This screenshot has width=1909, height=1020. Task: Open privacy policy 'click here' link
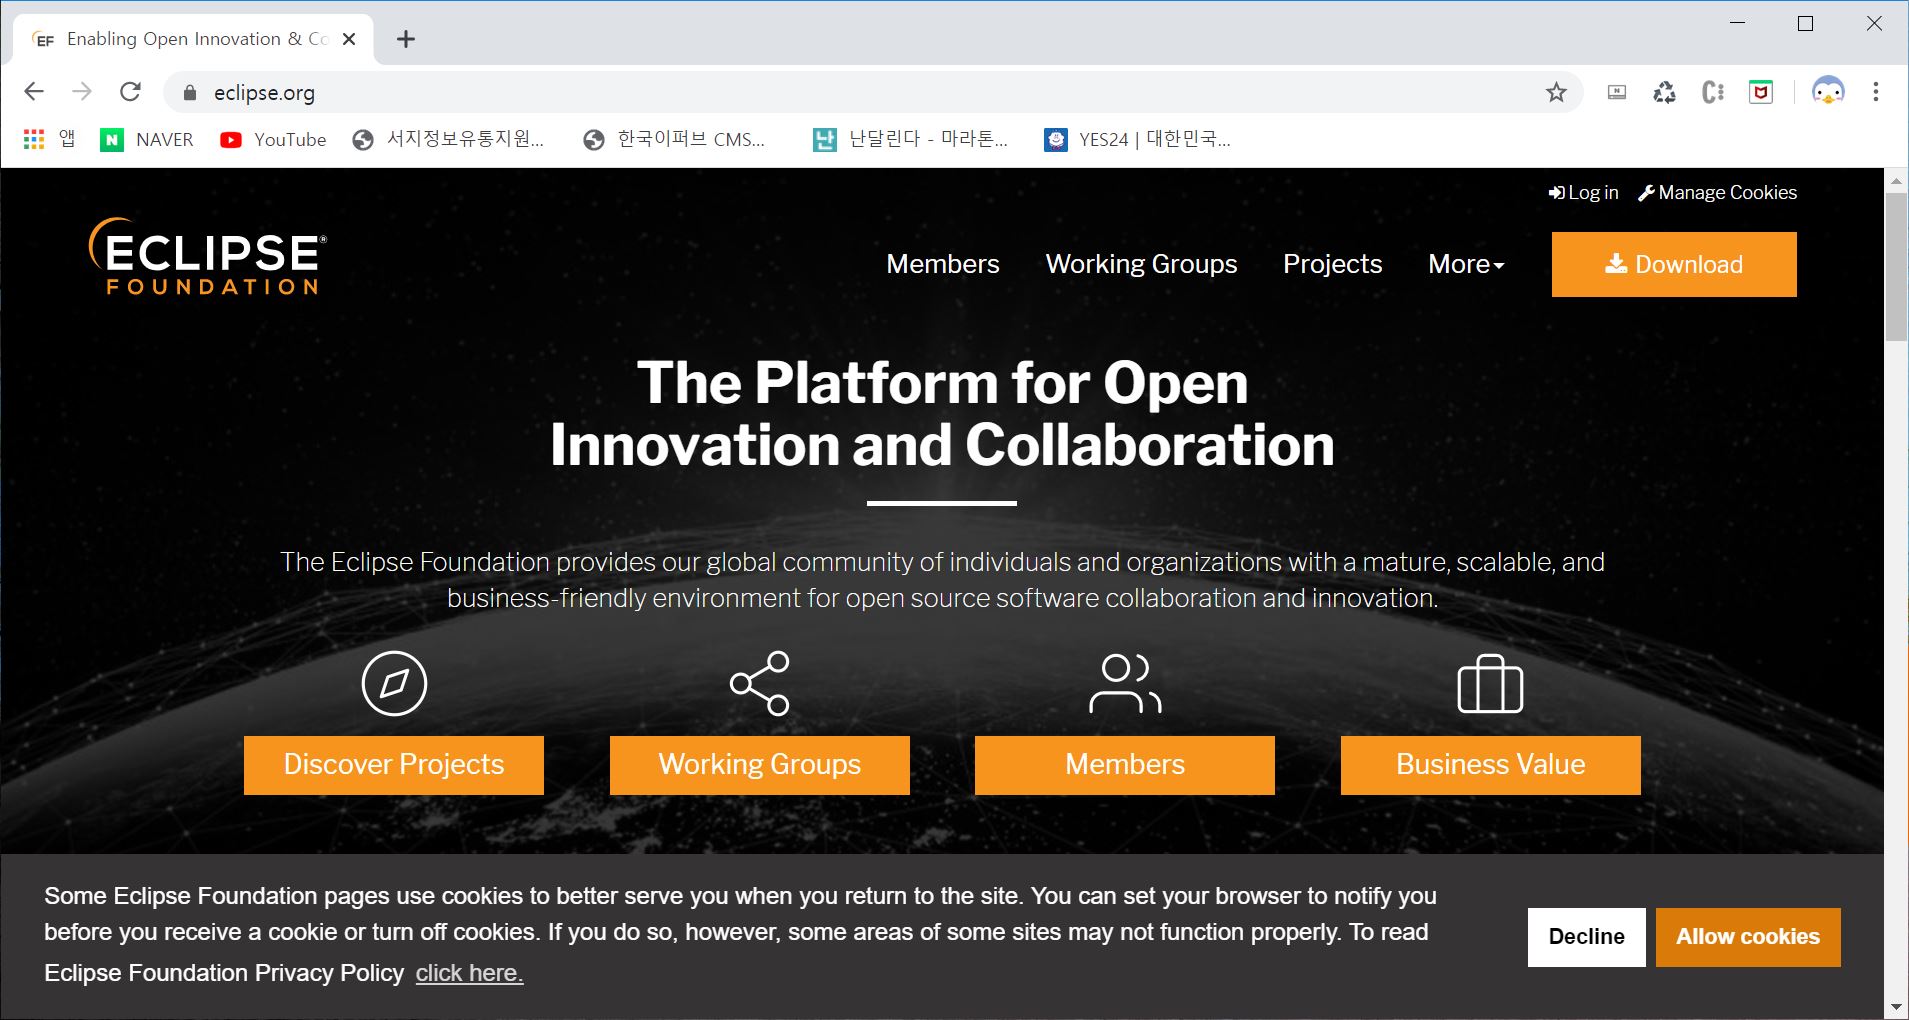click(469, 973)
